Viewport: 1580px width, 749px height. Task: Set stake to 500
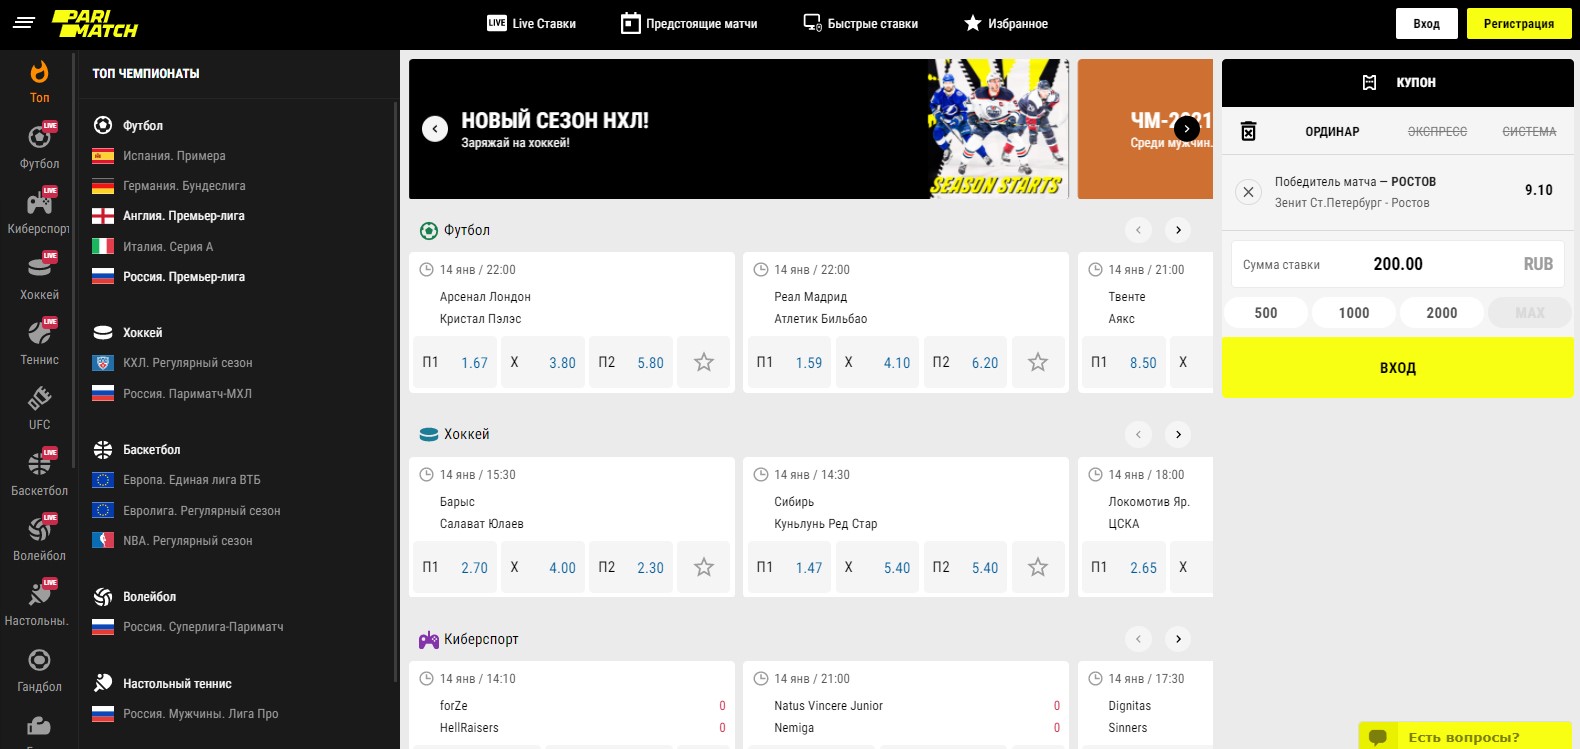(x=1266, y=313)
